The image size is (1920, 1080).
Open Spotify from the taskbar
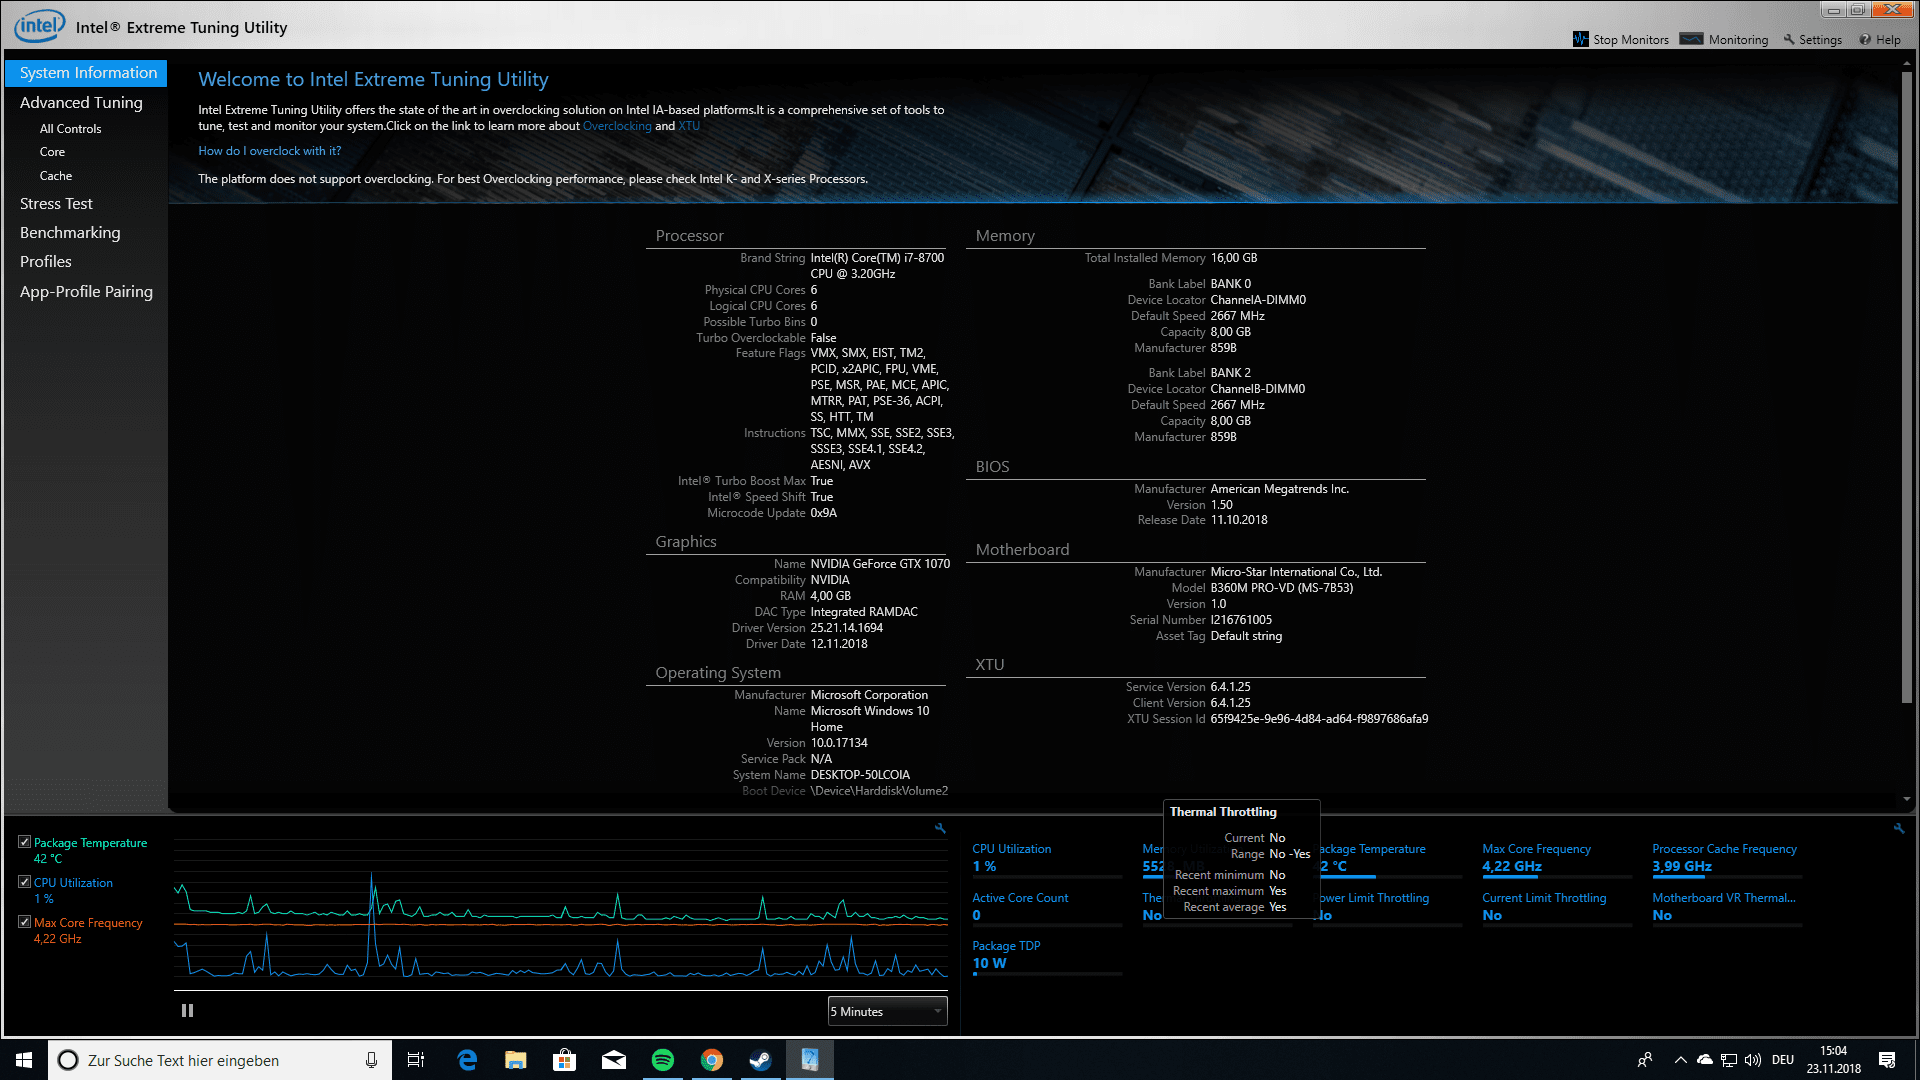click(662, 1060)
